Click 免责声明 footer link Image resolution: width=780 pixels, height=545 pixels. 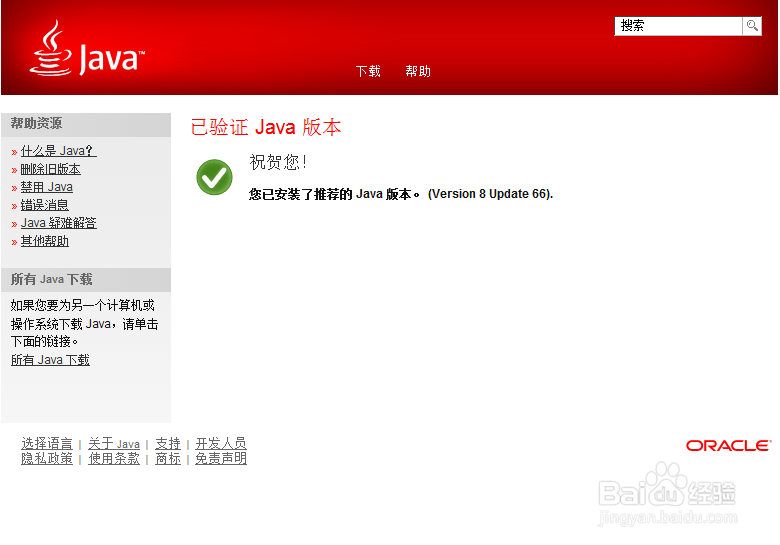point(221,458)
